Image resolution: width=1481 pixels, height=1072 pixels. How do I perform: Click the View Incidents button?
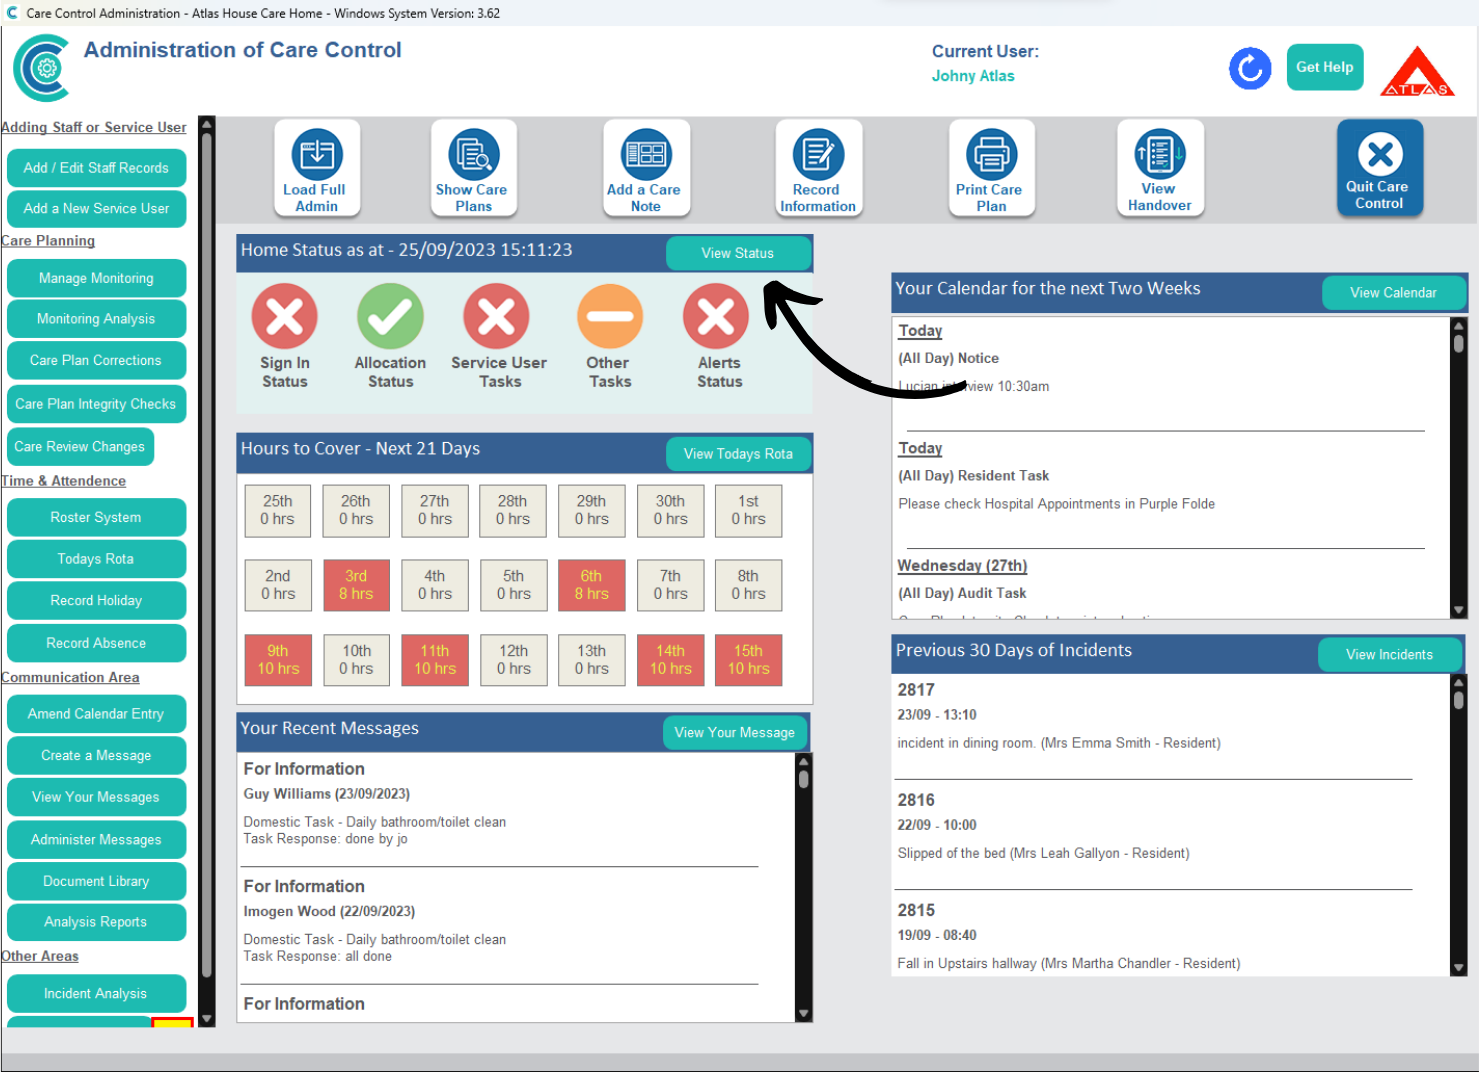pyautogui.click(x=1389, y=655)
